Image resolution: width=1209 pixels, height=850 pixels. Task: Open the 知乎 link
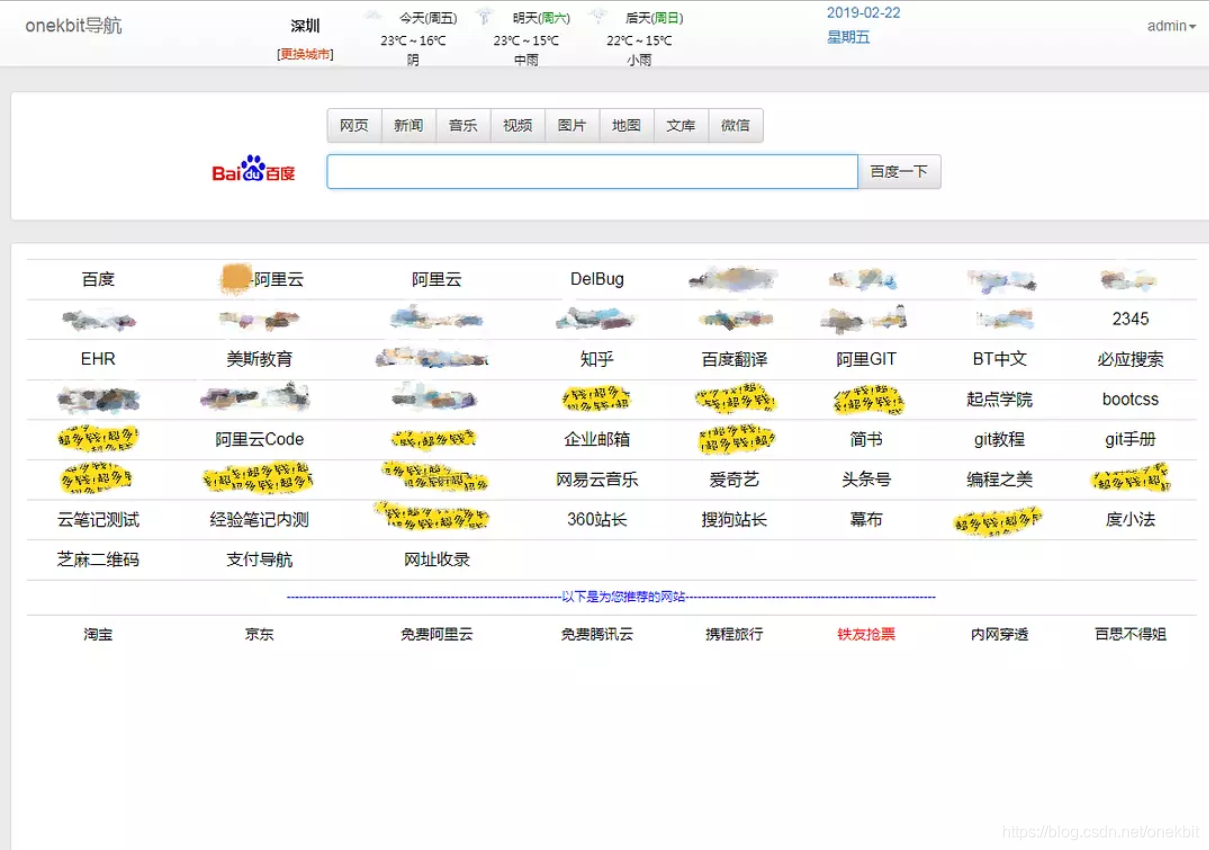click(x=597, y=359)
